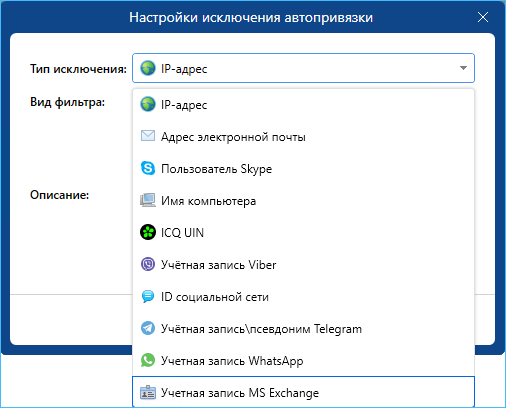Collapse the Тип исключения dropdown arrow
The width and height of the screenshot is (506, 408).
[x=463, y=68]
